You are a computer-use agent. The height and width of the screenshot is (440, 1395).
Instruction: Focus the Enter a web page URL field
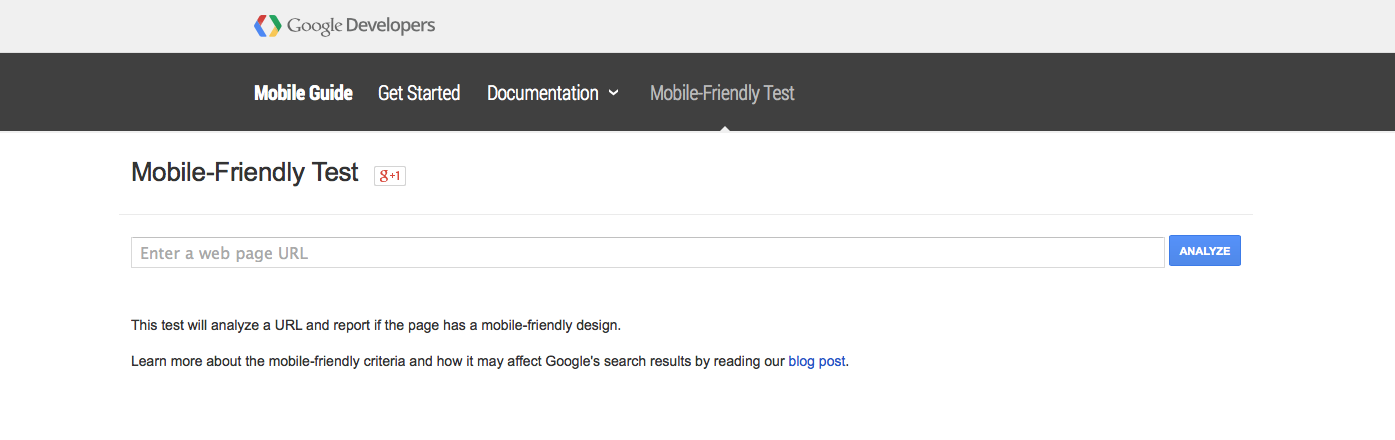(648, 253)
